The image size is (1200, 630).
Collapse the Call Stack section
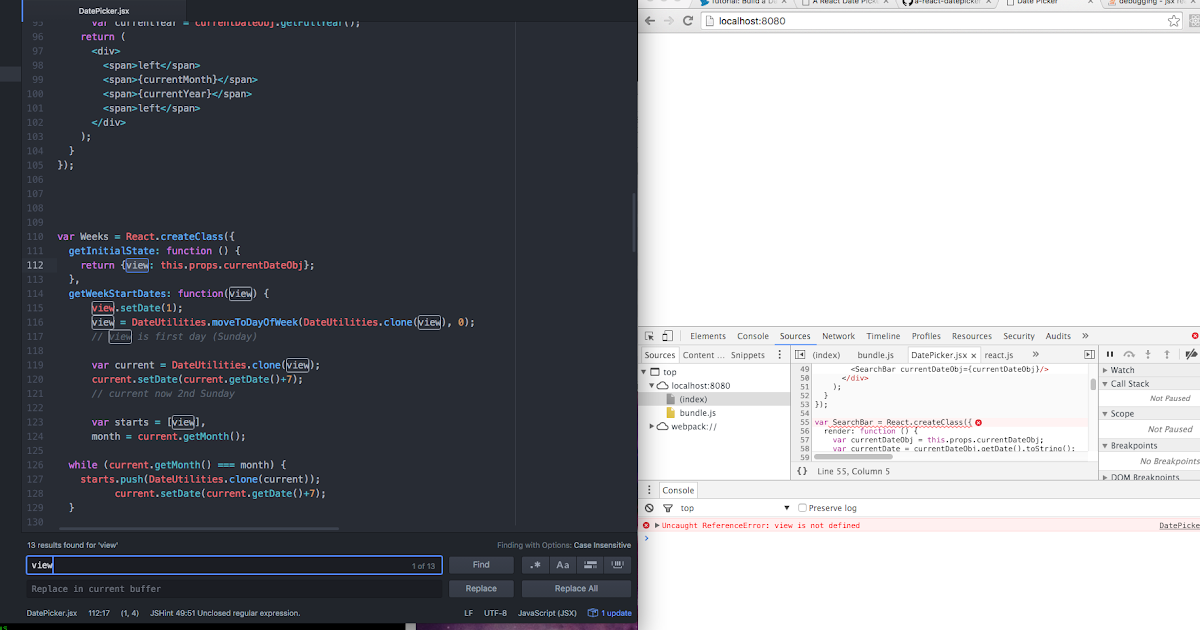click(x=1130, y=384)
